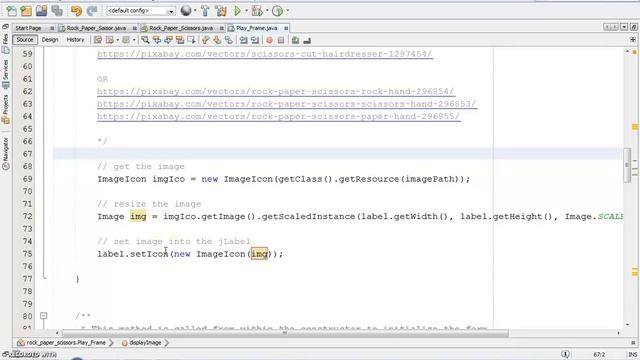Click Stop Macro Recording icon
Viewport: 640px width, 360px height.
tap(281, 40)
